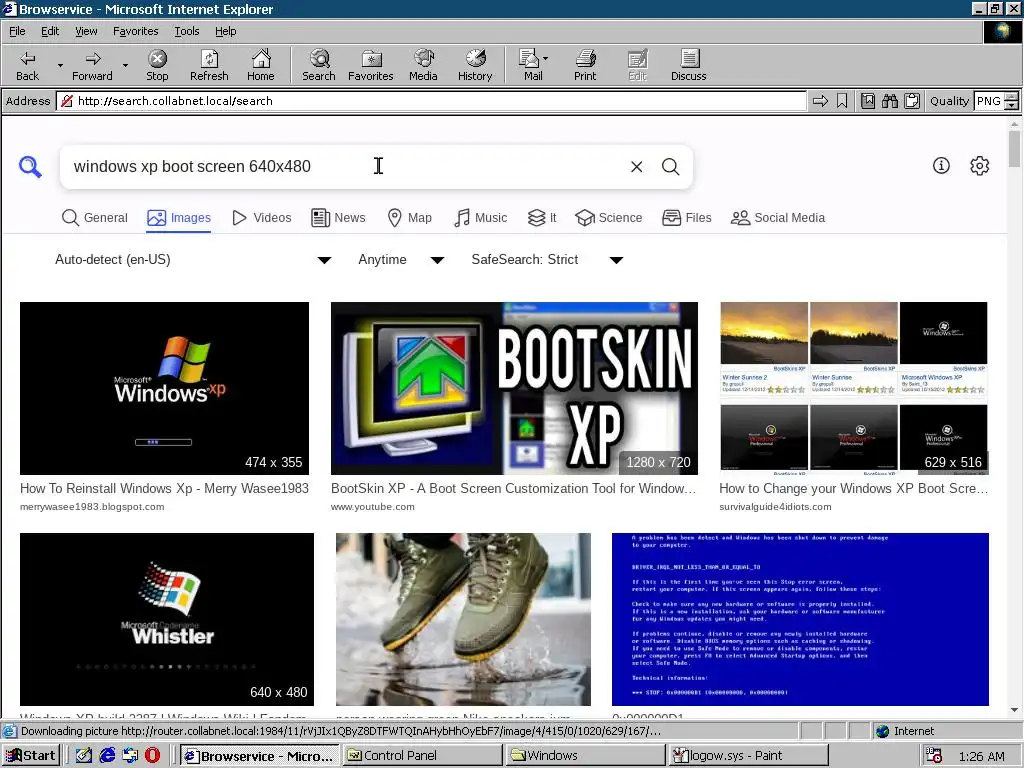Image resolution: width=1024 pixels, height=768 pixels.
Task: Decrease Quality with spinner down arrow
Action: [1011, 105]
